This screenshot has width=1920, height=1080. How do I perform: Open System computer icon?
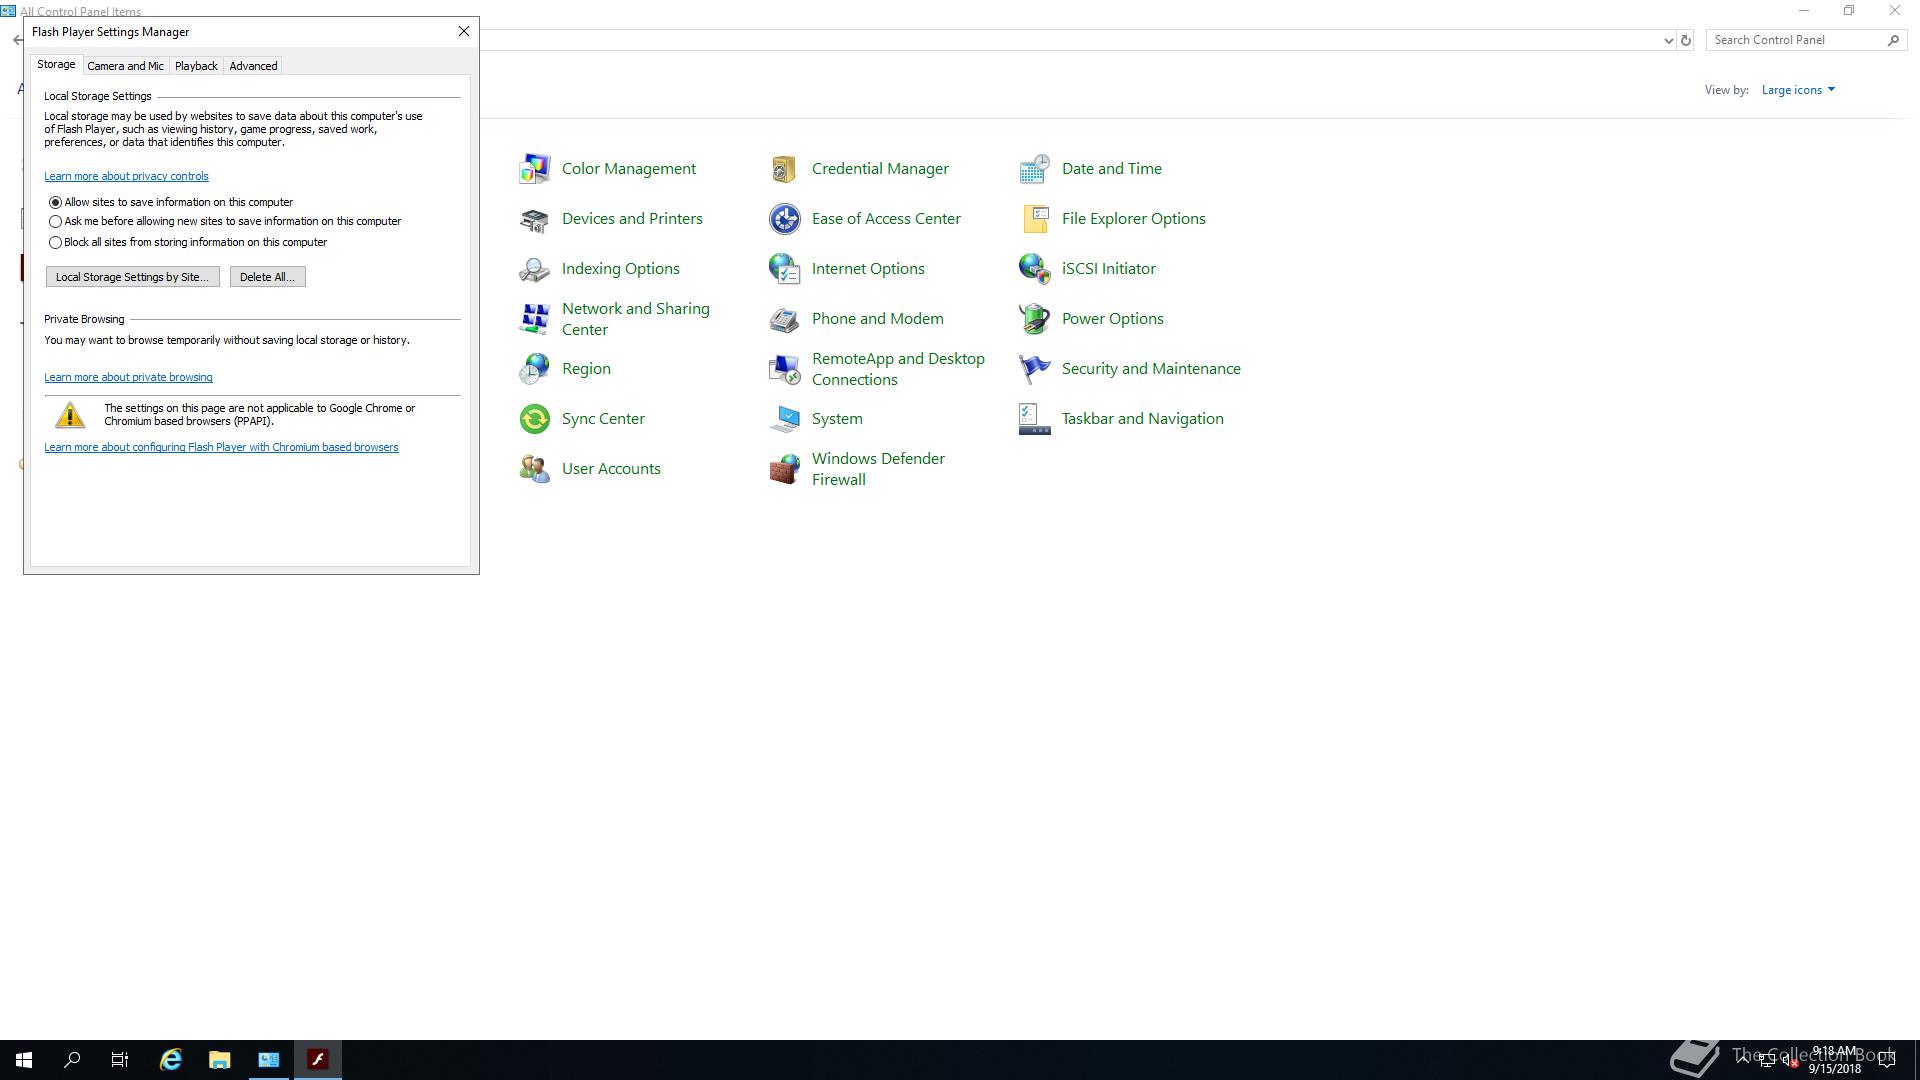point(784,419)
